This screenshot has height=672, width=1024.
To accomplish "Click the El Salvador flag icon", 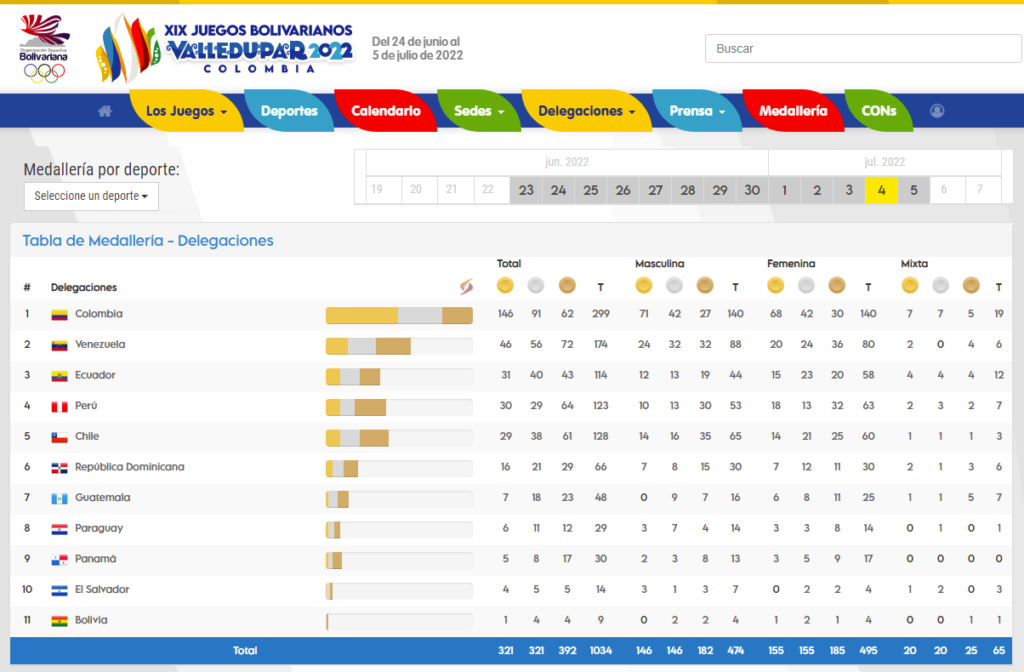I will (x=59, y=590).
